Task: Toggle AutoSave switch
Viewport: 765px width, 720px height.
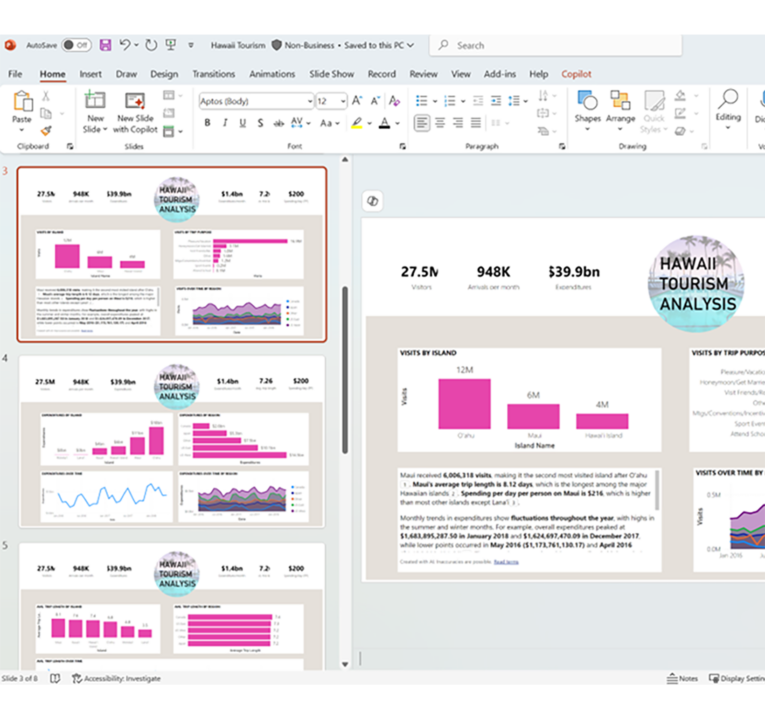Action: pos(77,45)
